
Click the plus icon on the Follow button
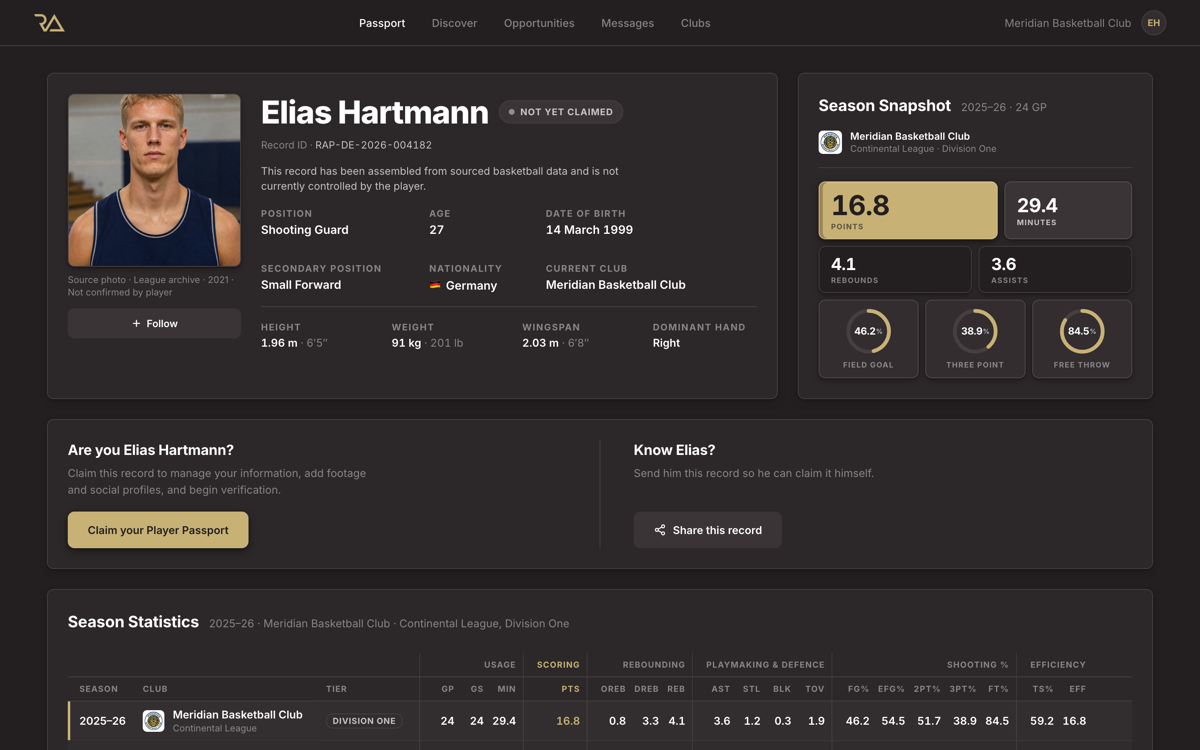pyautogui.click(x=137, y=323)
